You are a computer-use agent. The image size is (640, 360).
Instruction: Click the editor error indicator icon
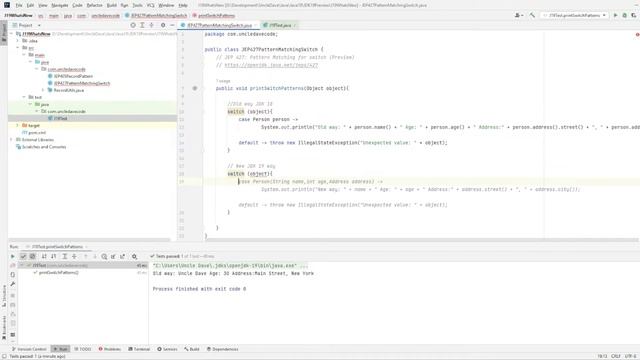[x=637, y=35]
